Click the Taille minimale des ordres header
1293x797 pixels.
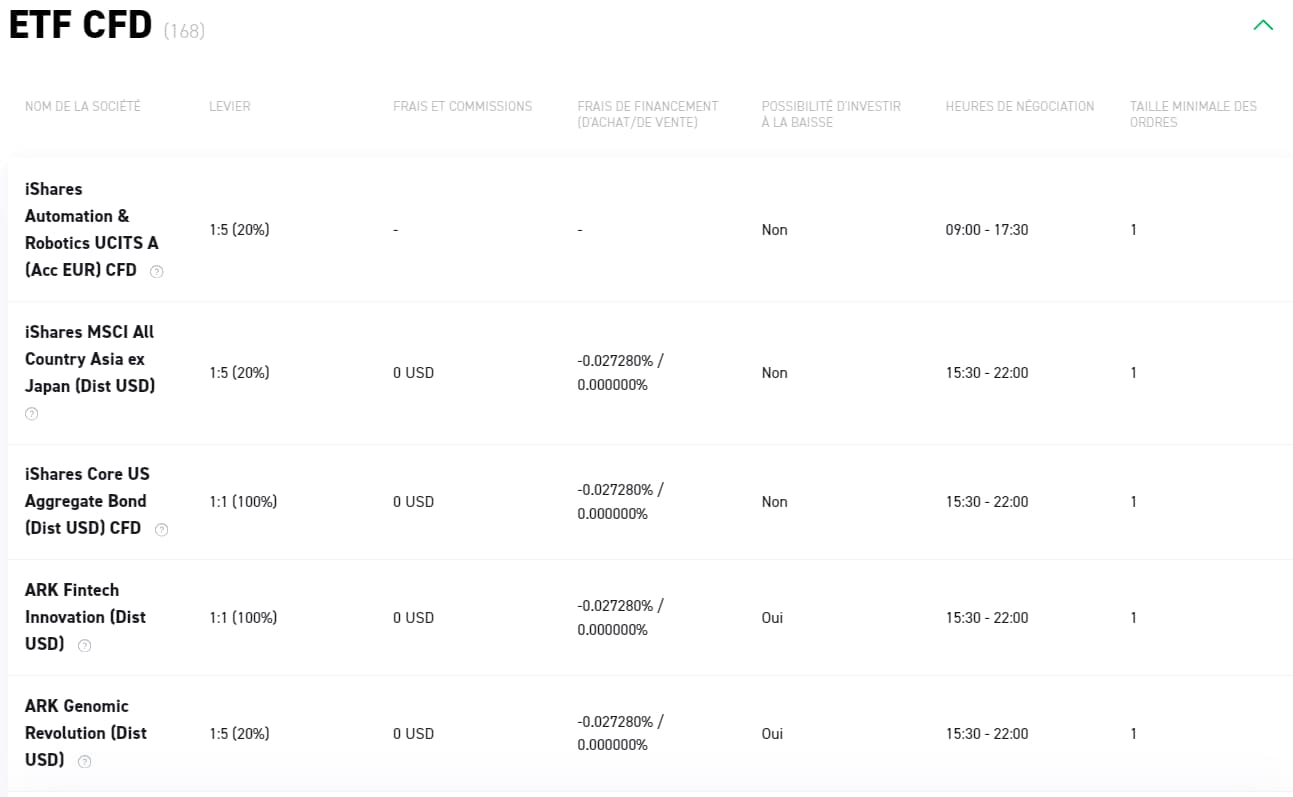pyautogui.click(x=1192, y=114)
